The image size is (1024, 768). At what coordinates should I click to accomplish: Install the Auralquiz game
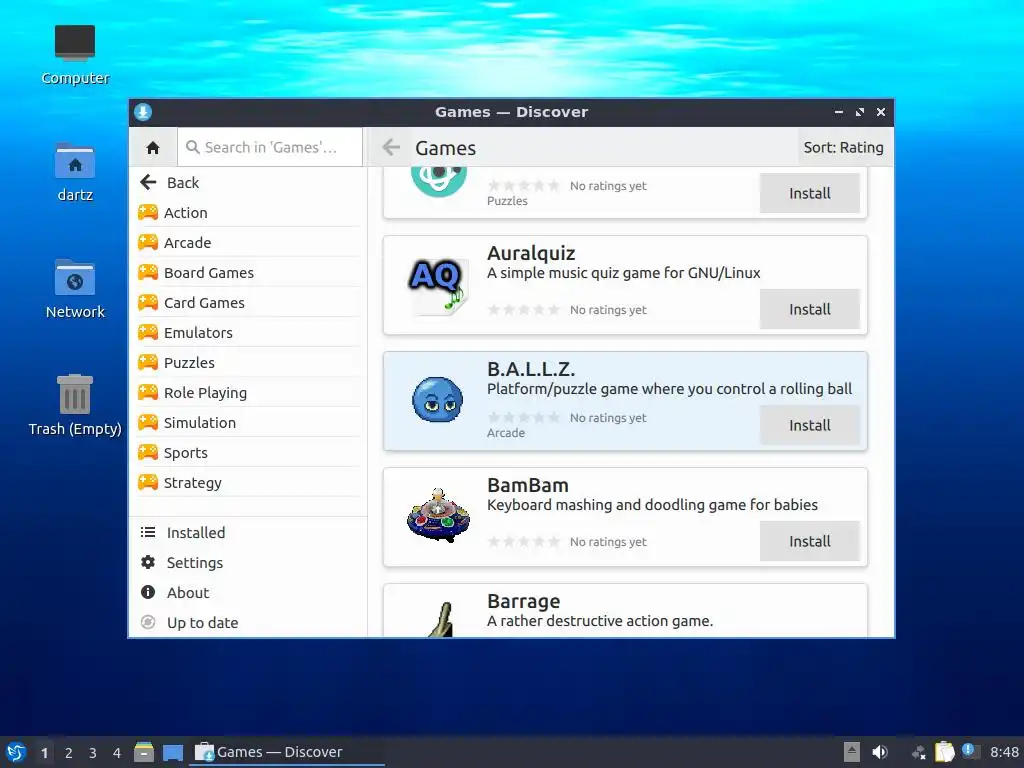810,309
